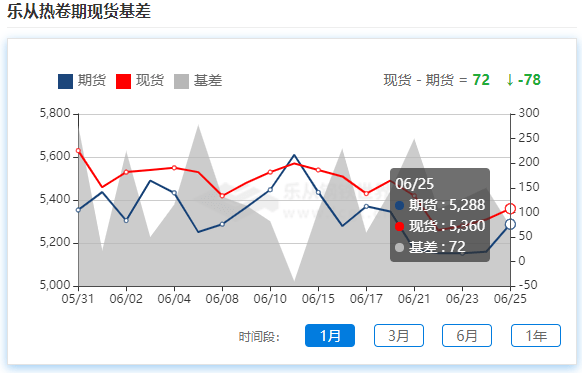This screenshot has height=373, width=582.
Task: Click the red 现货 data point at 06/25
Action: (510, 209)
